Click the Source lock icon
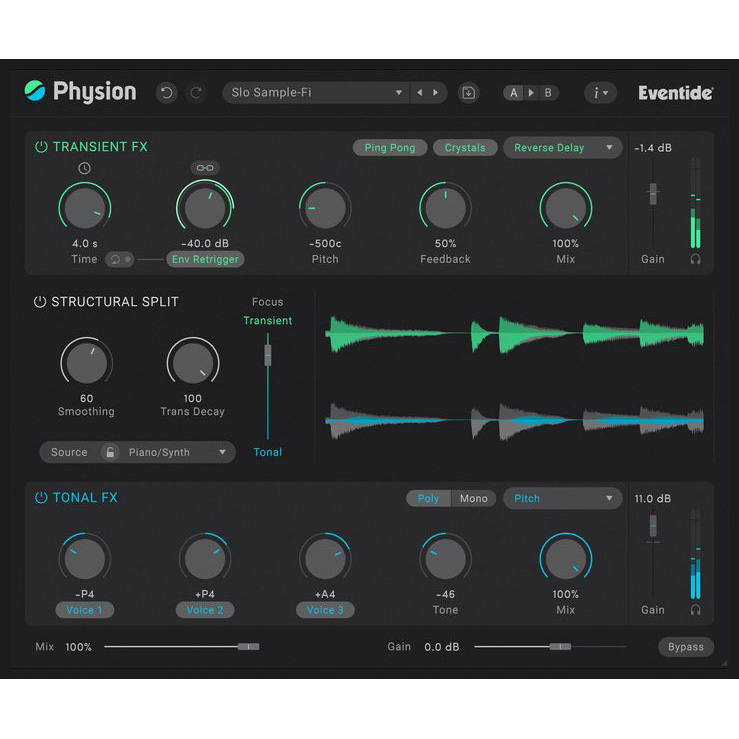The width and height of the screenshot is (739, 739). pyautogui.click(x=110, y=452)
